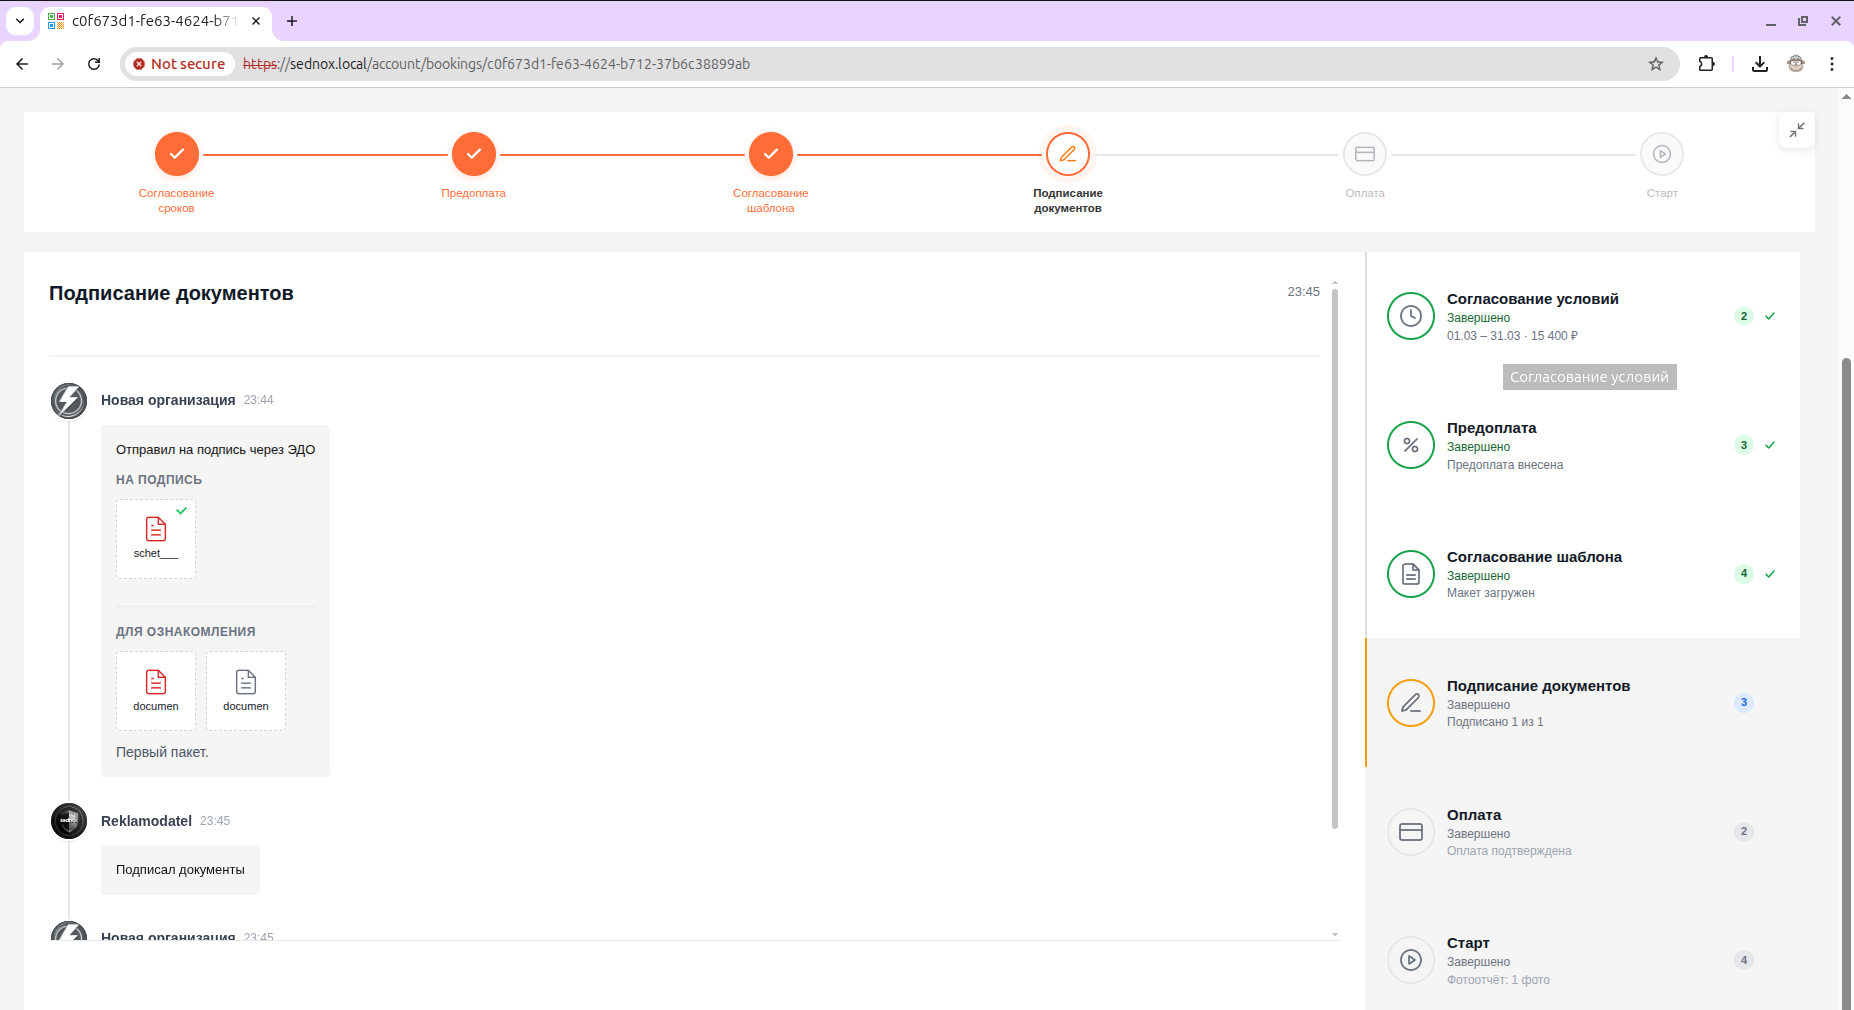1854x1010 pixels.
Task: Click the badge 4 next to Согласование шаблона
Action: coord(1744,574)
